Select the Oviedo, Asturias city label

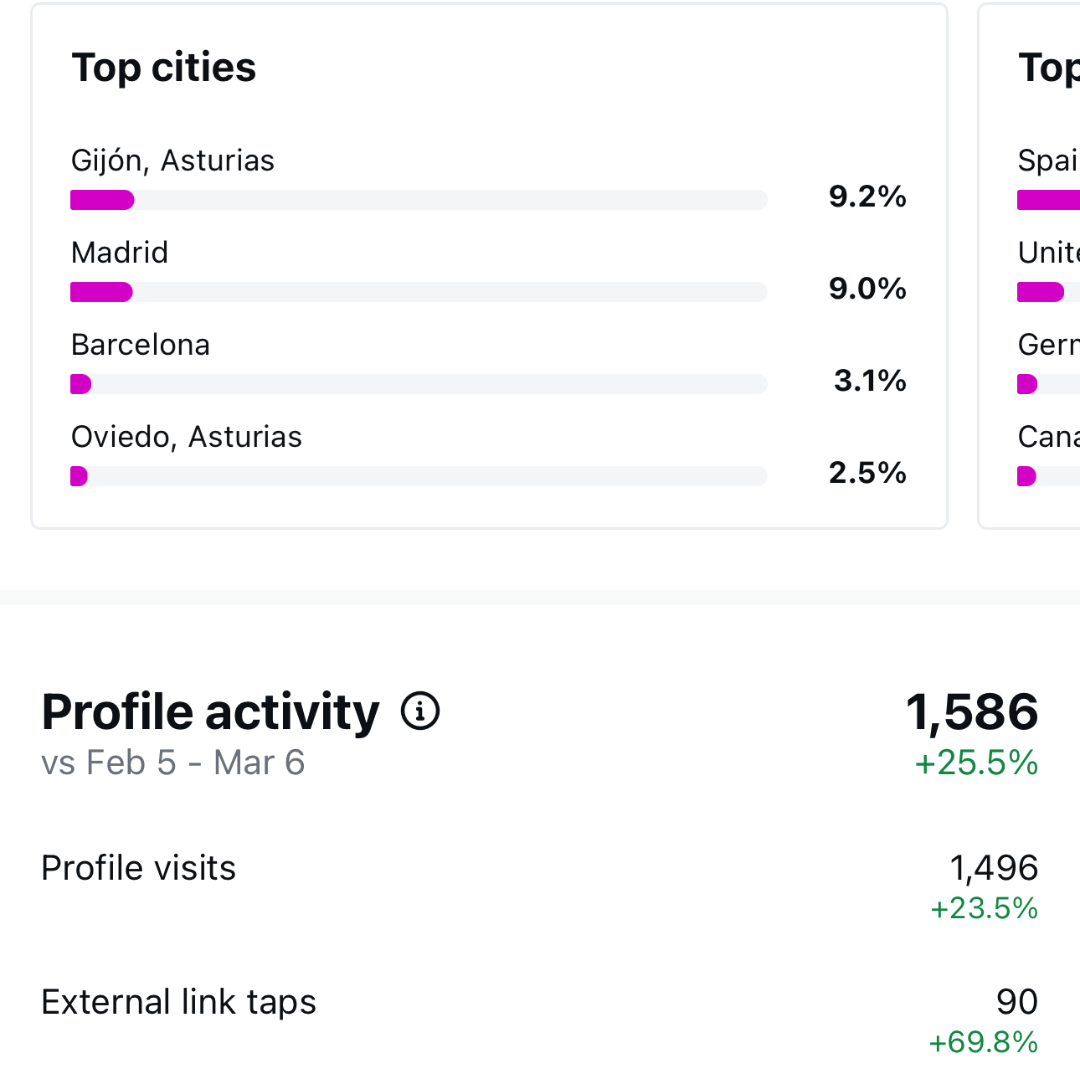[187, 437]
